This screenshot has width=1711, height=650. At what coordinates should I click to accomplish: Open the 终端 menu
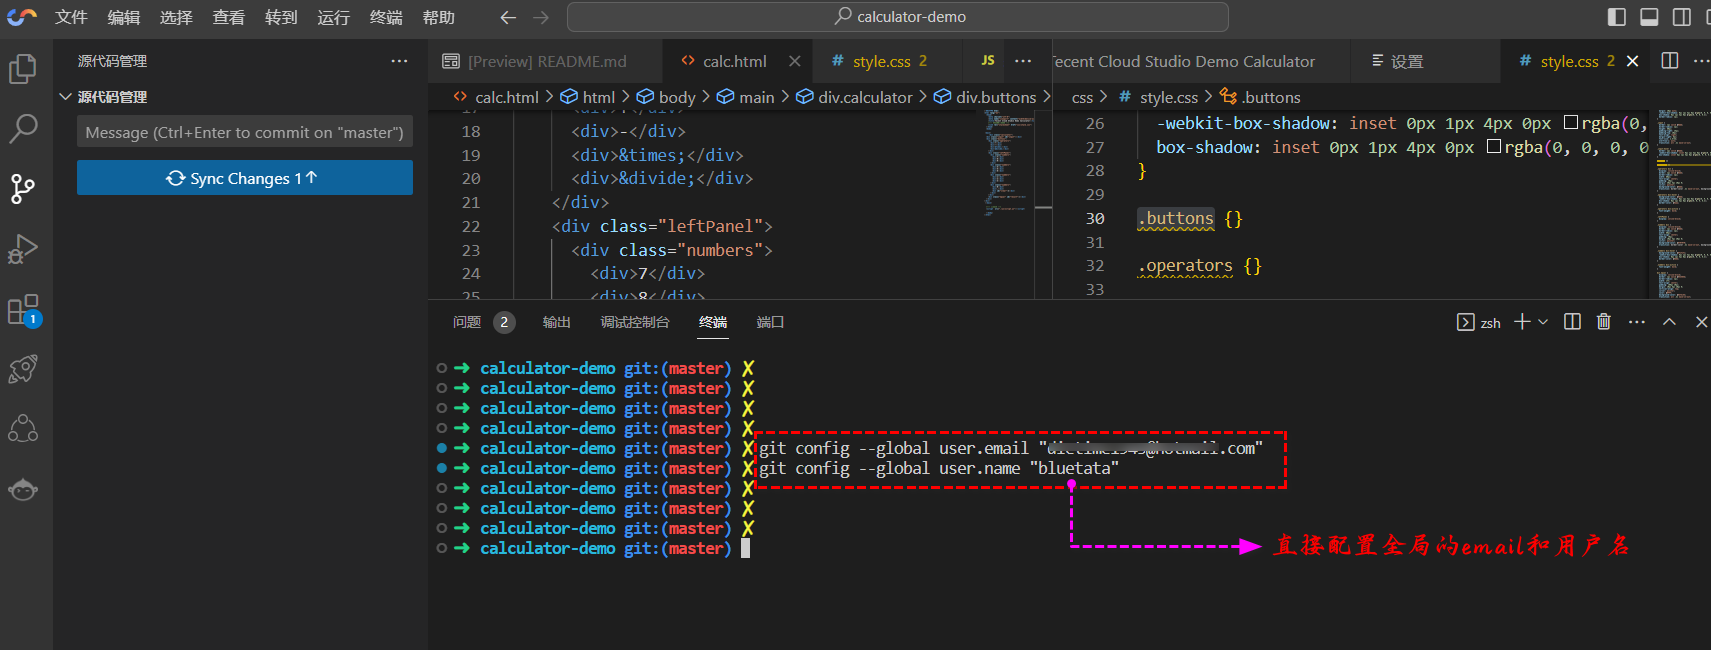pyautogui.click(x=386, y=17)
